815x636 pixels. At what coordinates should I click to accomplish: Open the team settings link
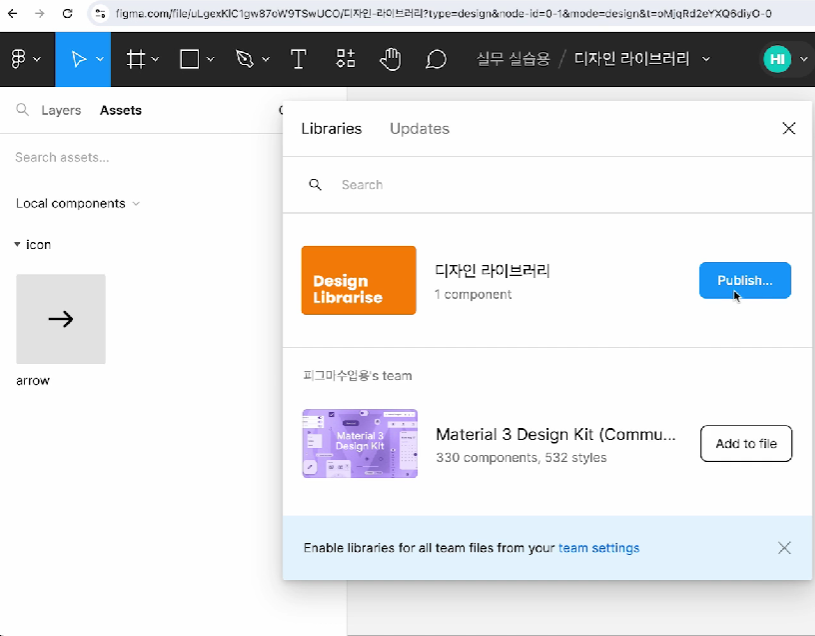click(x=599, y=548)
